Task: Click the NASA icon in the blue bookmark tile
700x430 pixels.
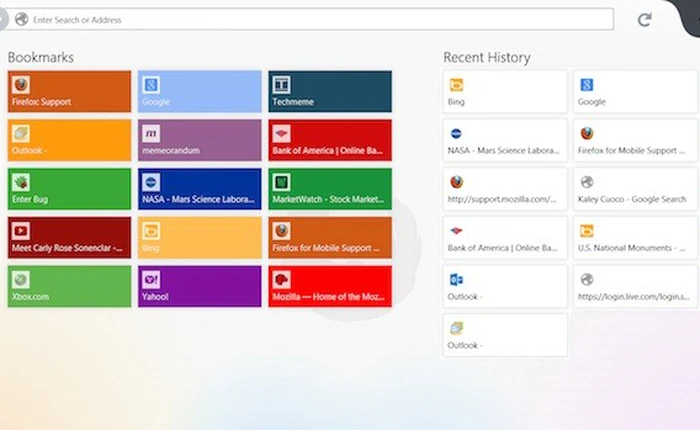Action: tap(151, 182)
